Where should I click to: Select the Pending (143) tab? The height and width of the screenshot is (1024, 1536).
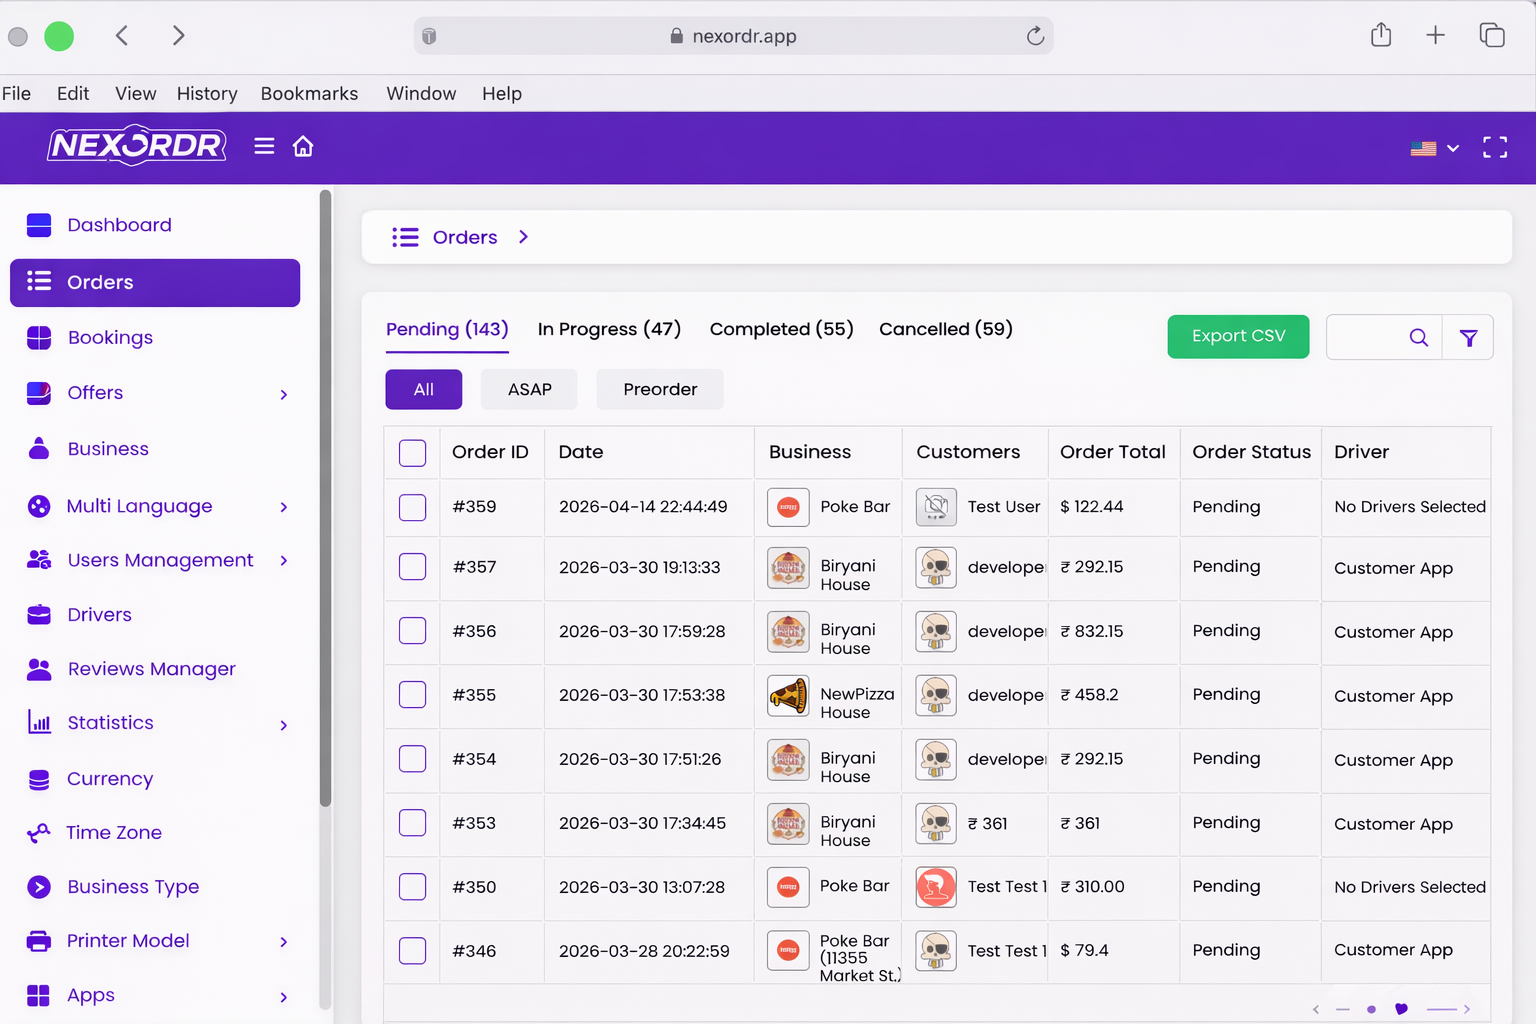click(x=447, y=329)
